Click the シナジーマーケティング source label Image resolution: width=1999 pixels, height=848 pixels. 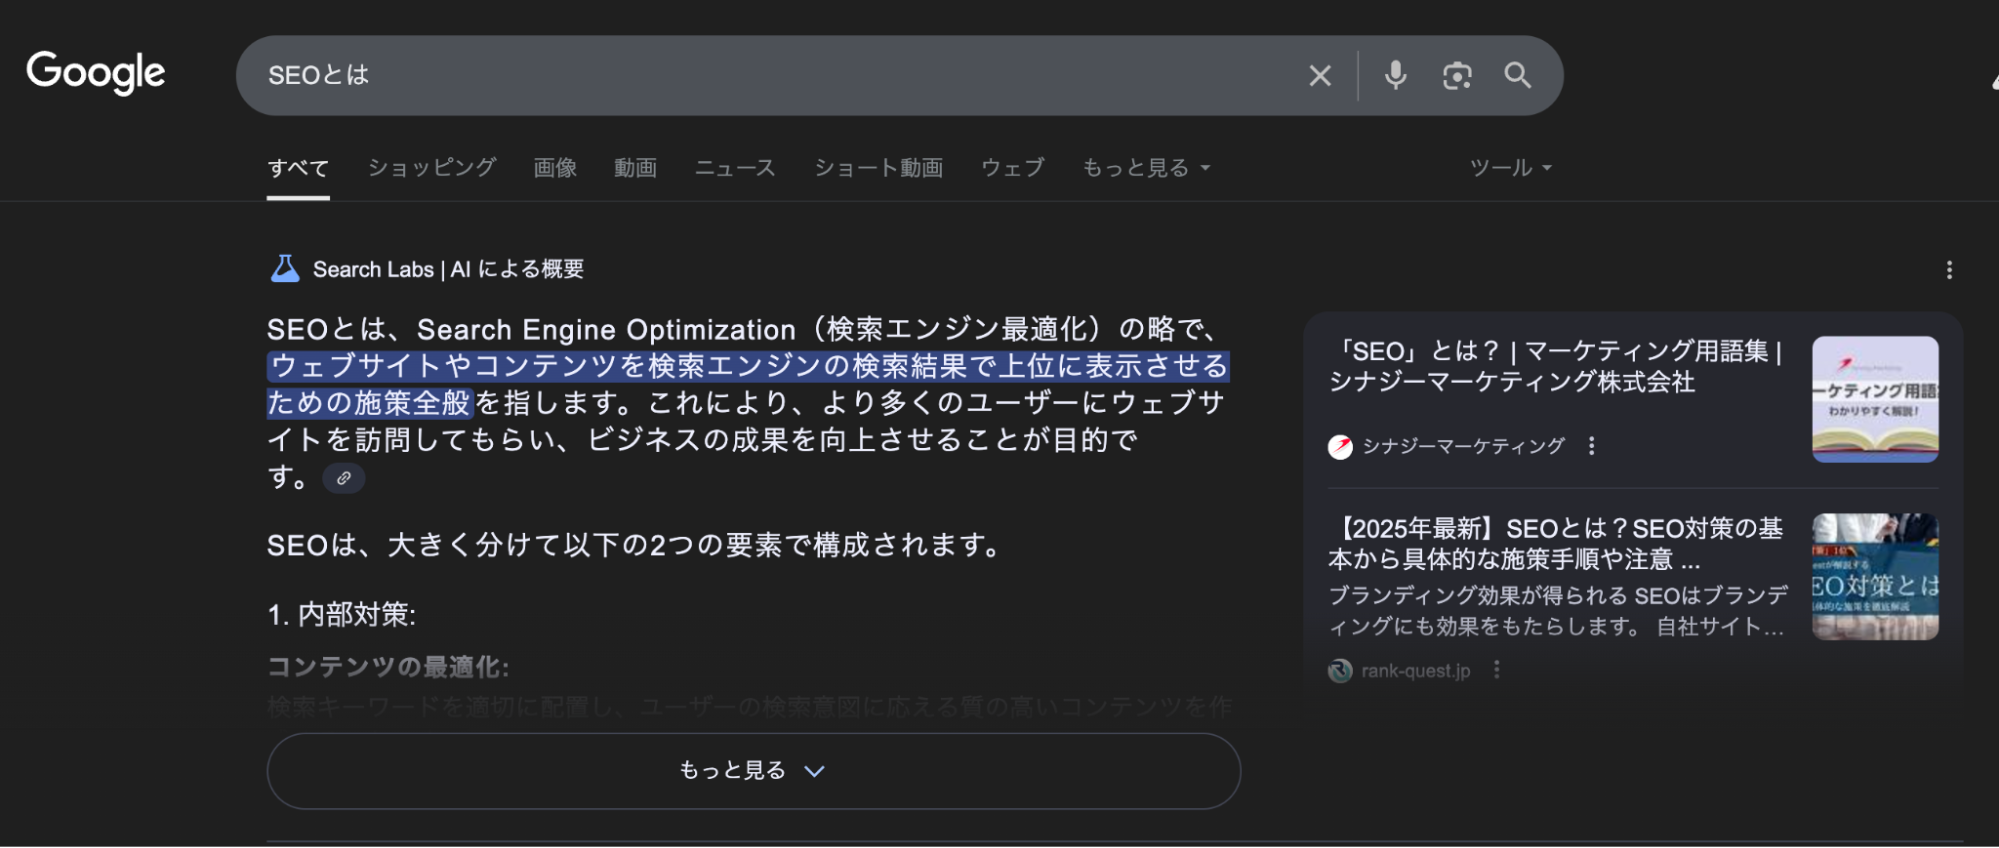(x=1463, y=446)
